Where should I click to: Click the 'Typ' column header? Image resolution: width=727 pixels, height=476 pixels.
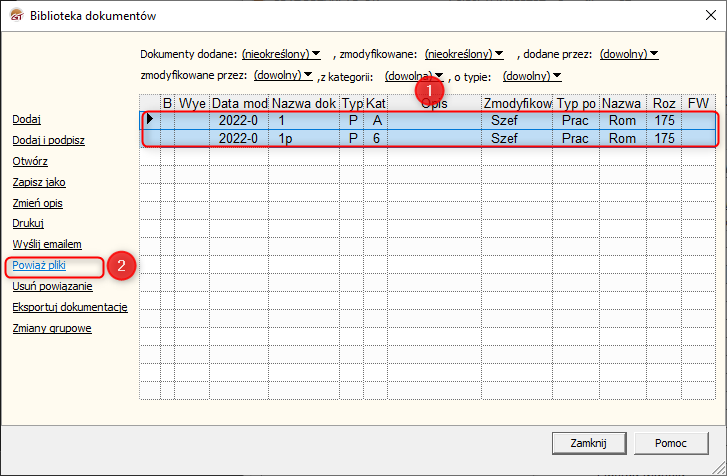pos(352,103)
